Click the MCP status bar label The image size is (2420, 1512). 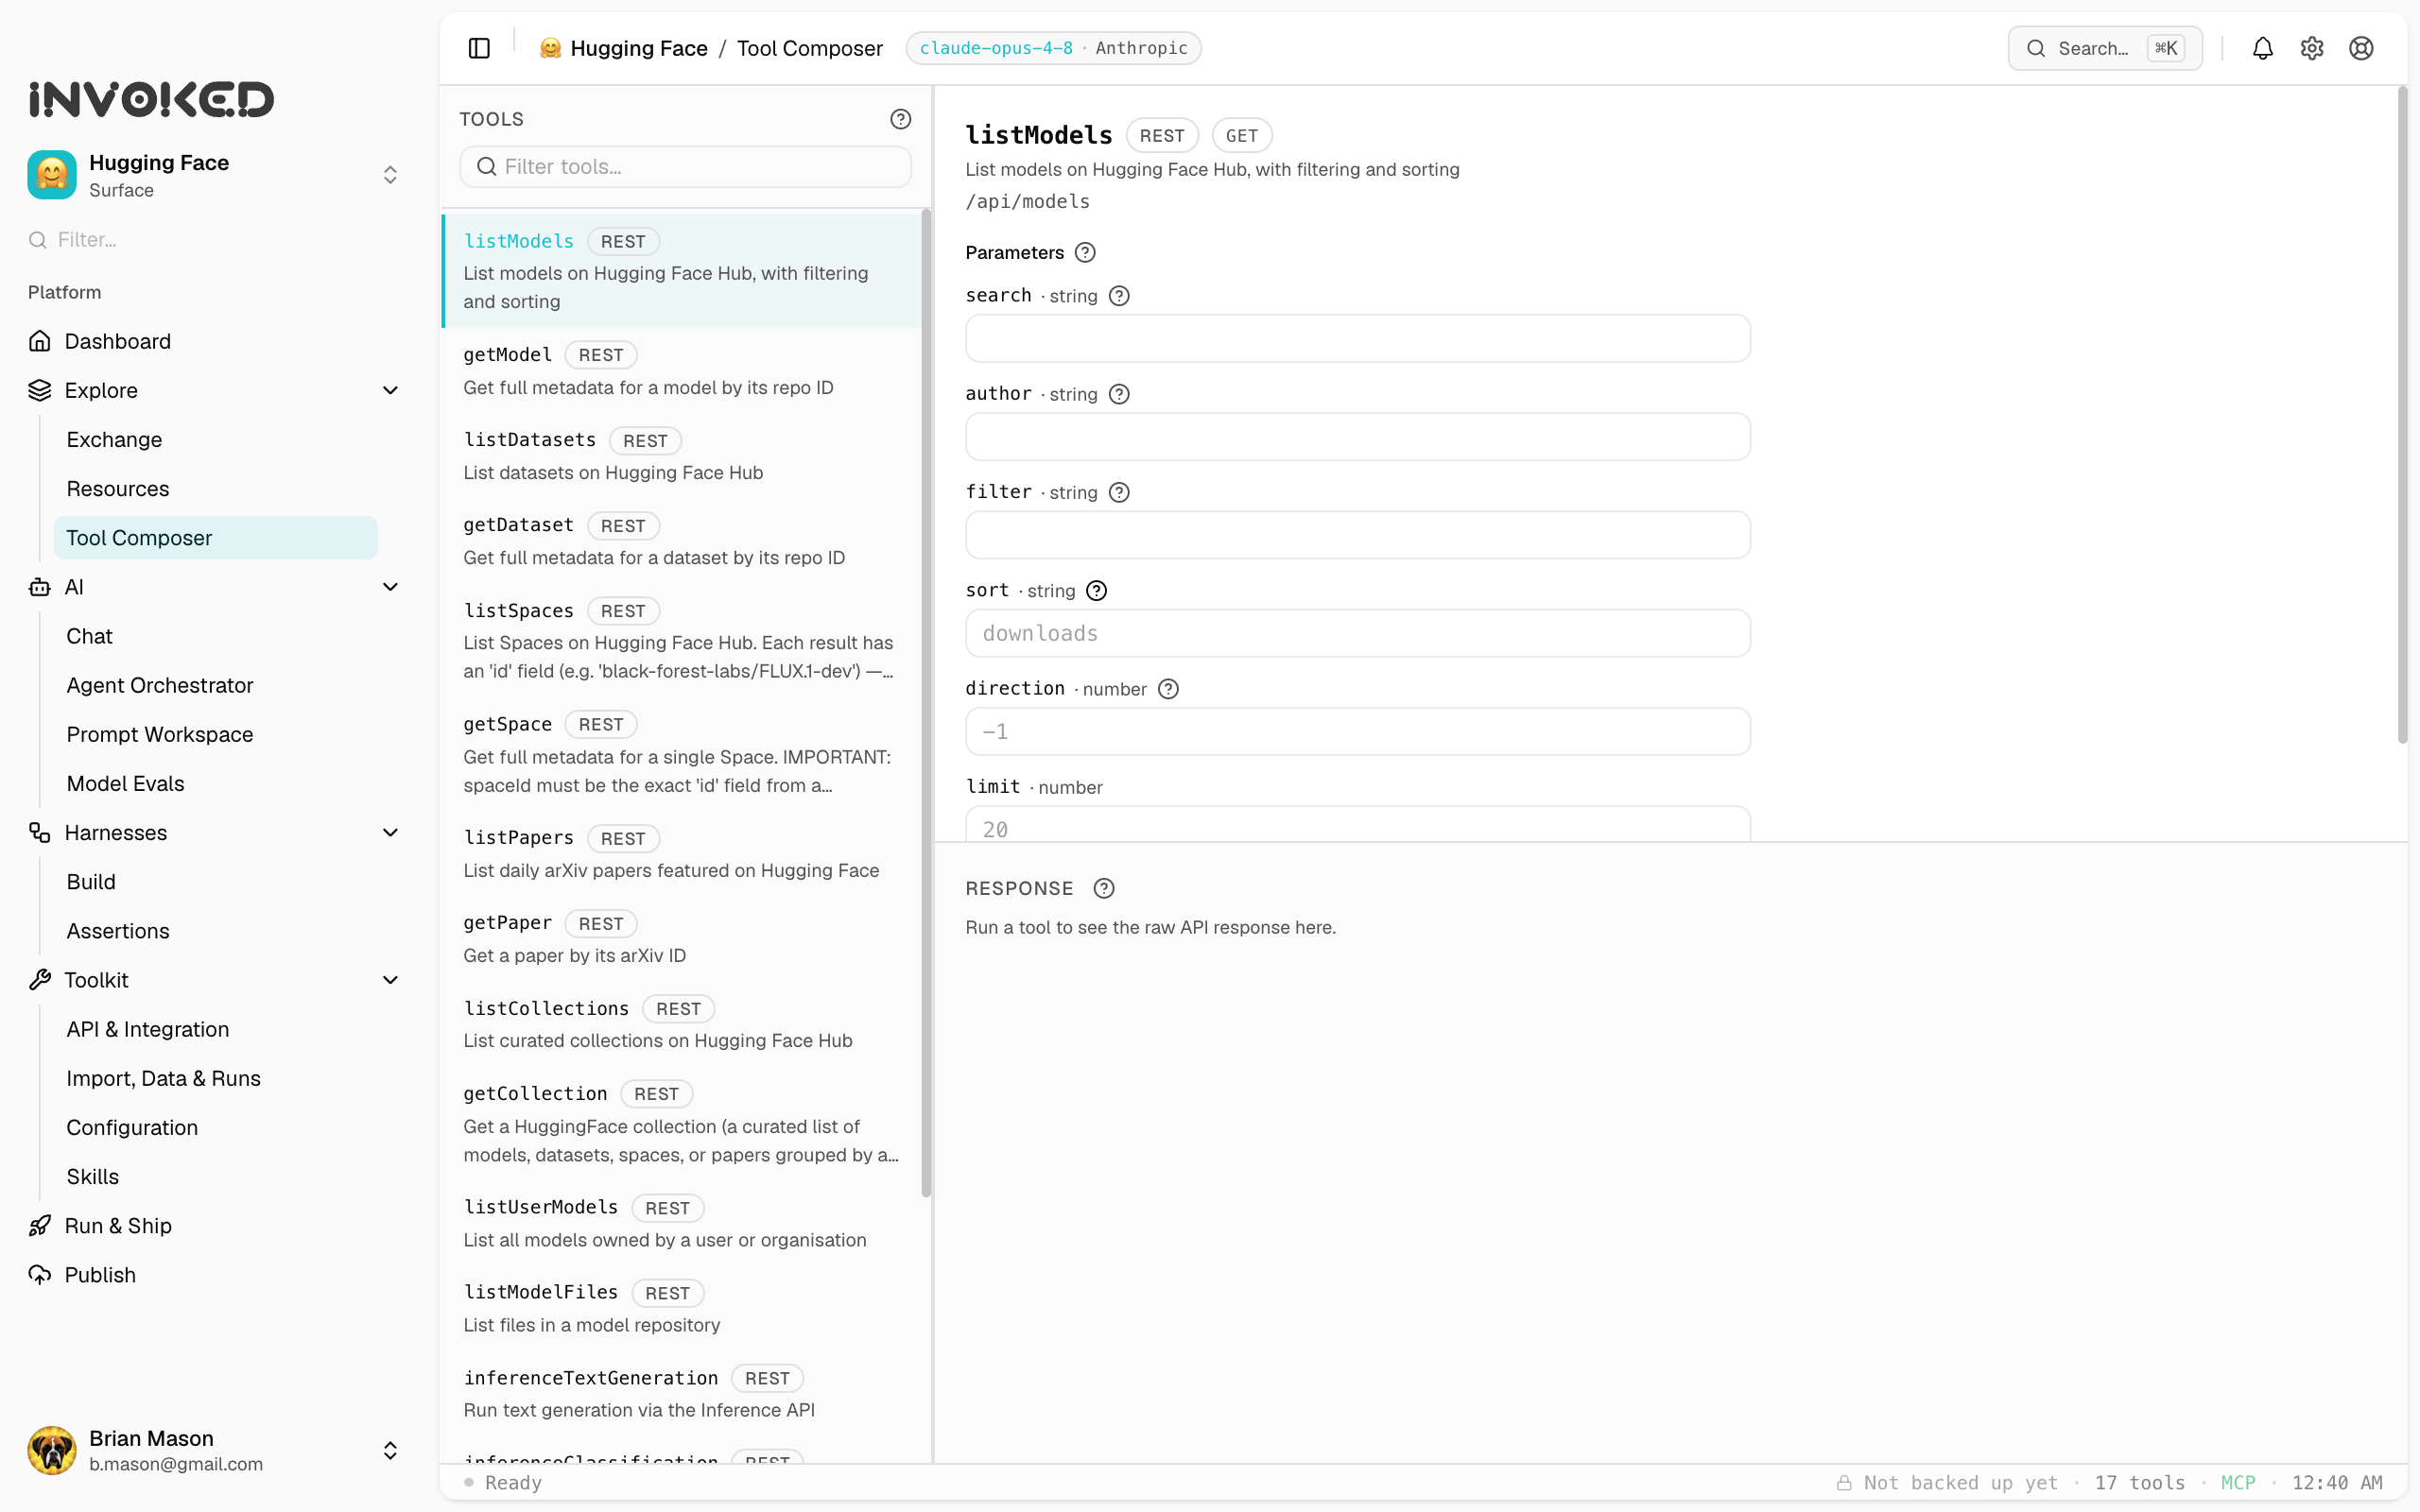coord(2238,1483)
